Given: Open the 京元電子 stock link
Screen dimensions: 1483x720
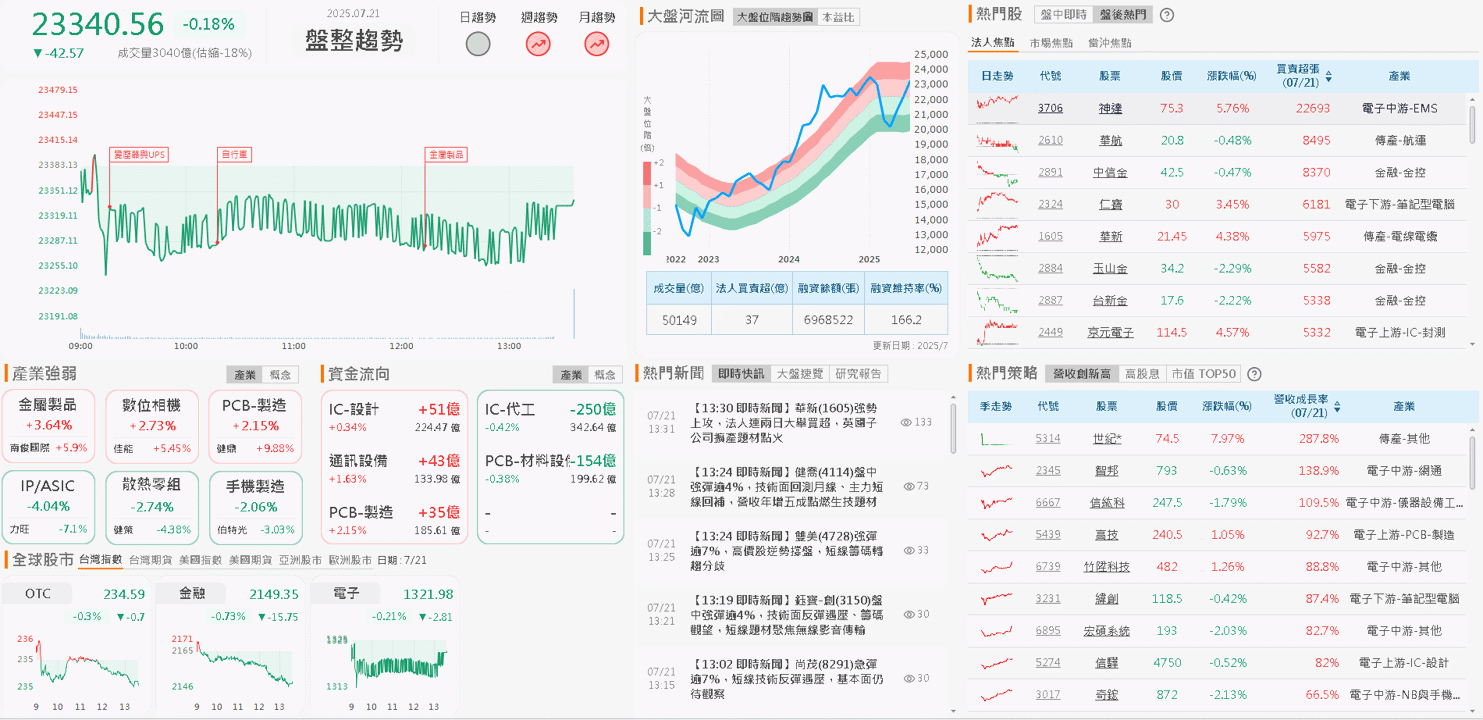Looking at the screenshot, I should (1110, 332).
